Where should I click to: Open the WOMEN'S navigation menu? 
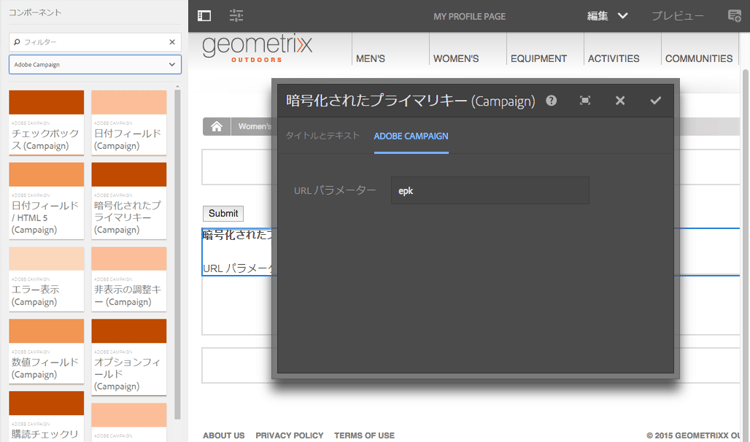[456, 58]
